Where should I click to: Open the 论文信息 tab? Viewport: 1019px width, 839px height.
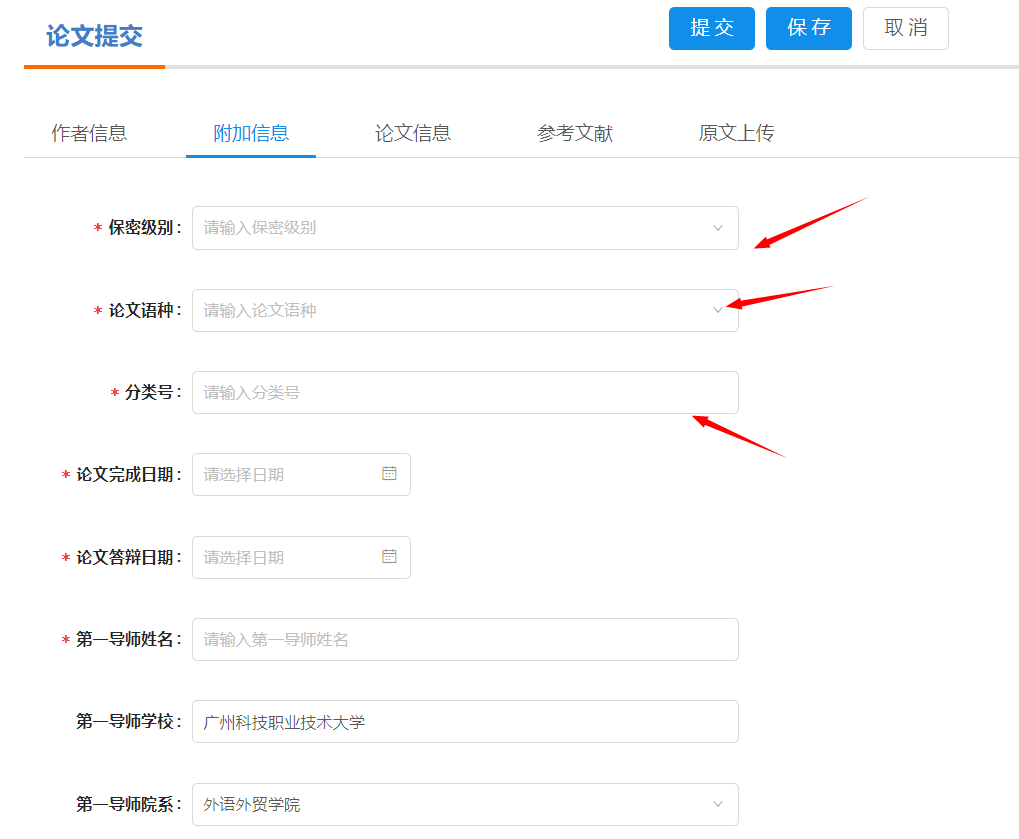pos(413,133)
